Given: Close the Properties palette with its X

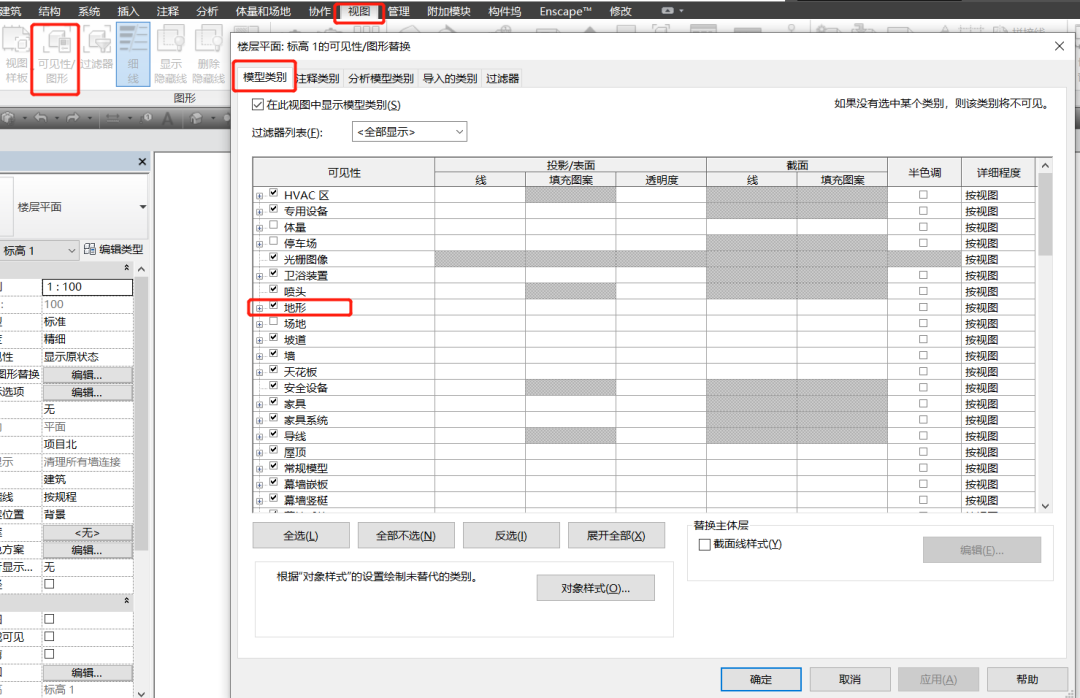Looking at the screenshot, I should (142, 161).
